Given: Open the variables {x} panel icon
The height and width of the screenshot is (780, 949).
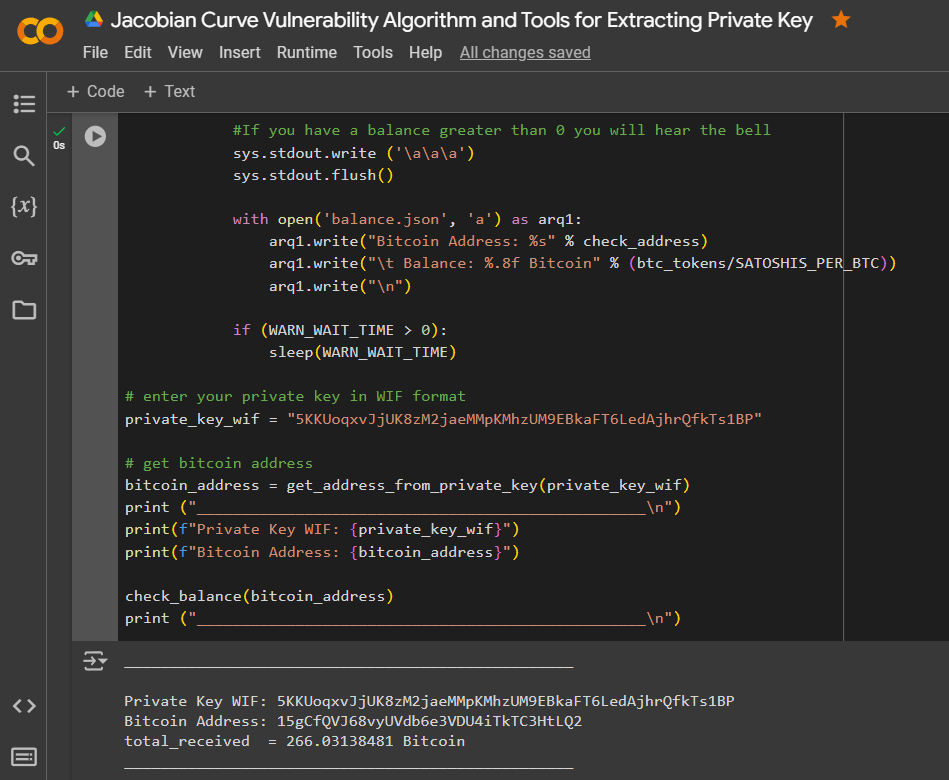Looking at the screenshot, I should click(24, 206).
